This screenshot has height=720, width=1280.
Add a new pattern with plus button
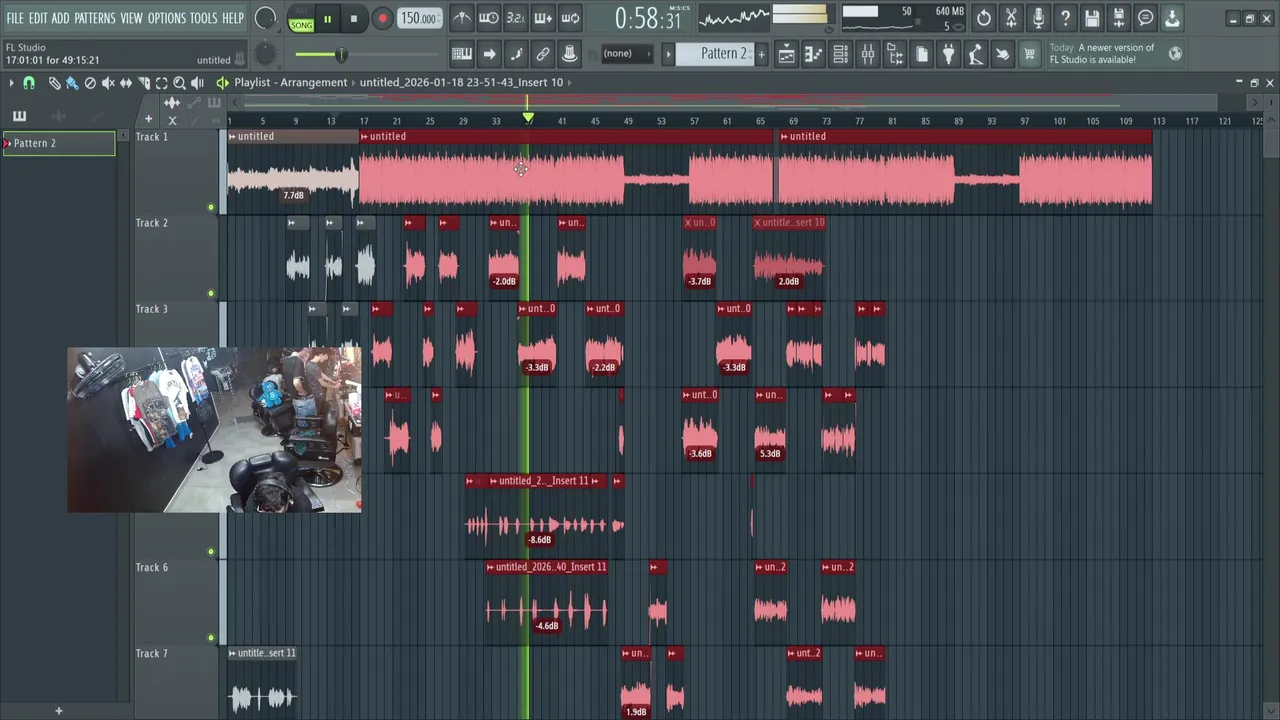[761, 54]
